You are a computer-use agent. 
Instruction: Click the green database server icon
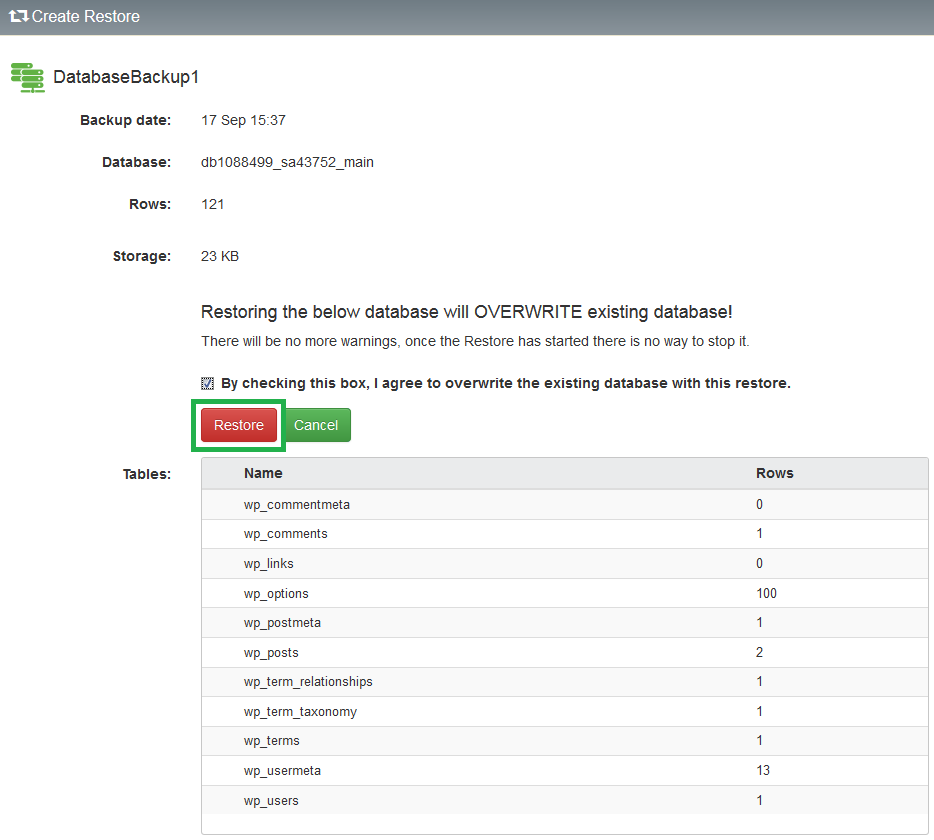[x=27, y=77]
